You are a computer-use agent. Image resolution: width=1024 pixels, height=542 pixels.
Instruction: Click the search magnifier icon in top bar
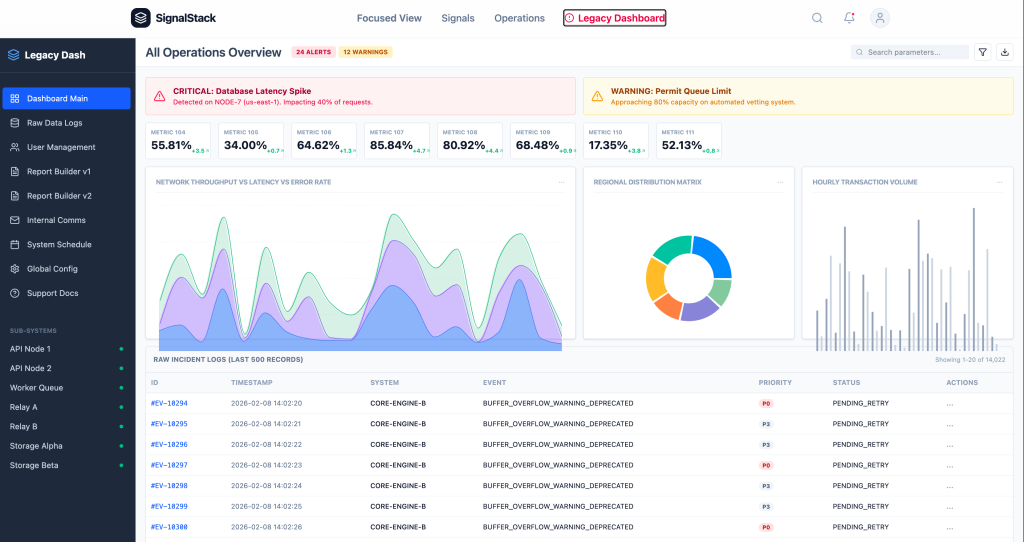tap(817, 18)
